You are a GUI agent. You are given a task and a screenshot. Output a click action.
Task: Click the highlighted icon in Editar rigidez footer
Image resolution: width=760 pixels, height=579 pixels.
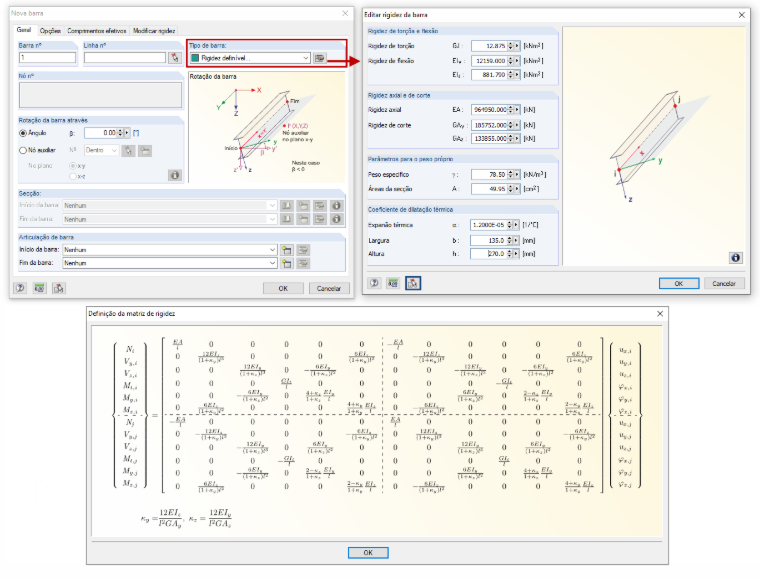pyautogui.click(x=412, y=283)
